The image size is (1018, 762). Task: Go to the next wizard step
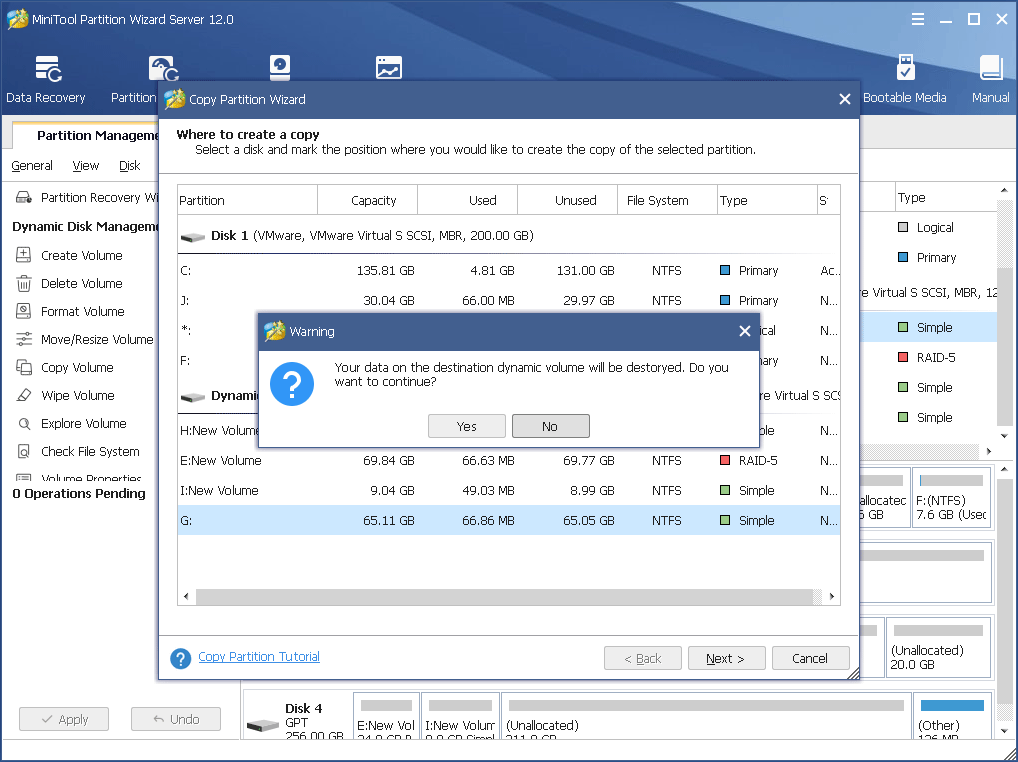coord(726,658)
